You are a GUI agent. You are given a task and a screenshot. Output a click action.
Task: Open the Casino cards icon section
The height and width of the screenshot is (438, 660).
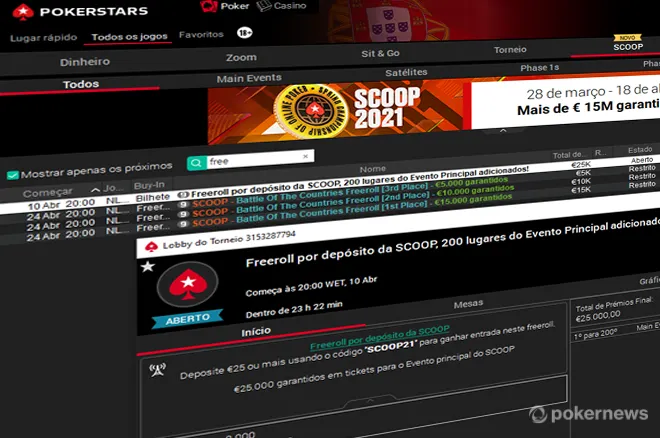click(263, 6)
